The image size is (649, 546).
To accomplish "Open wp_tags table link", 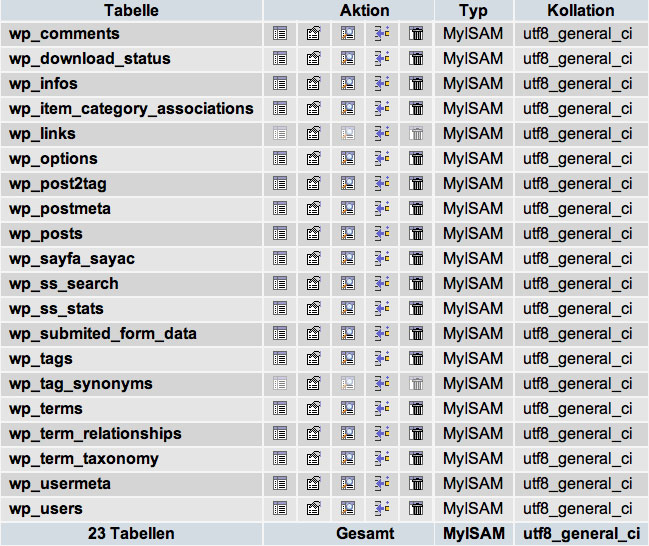I will [41, 359].
